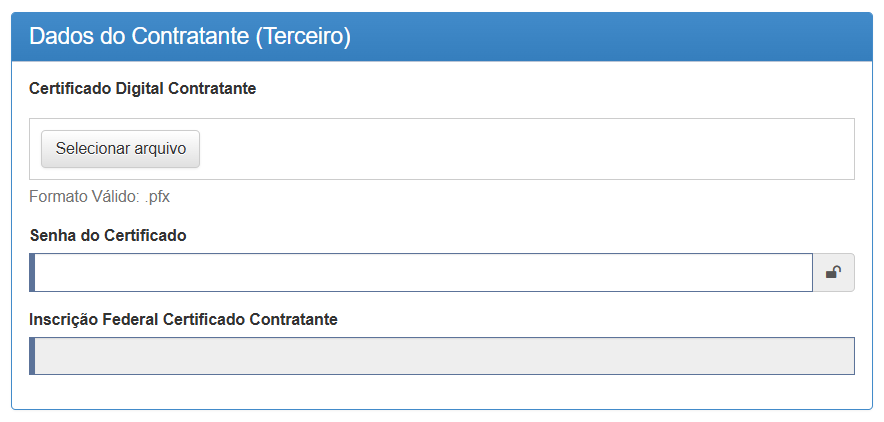Click the Inscrição Federal Certificado Contratante label
Screen dimensions: 884x422
point(183,320)
